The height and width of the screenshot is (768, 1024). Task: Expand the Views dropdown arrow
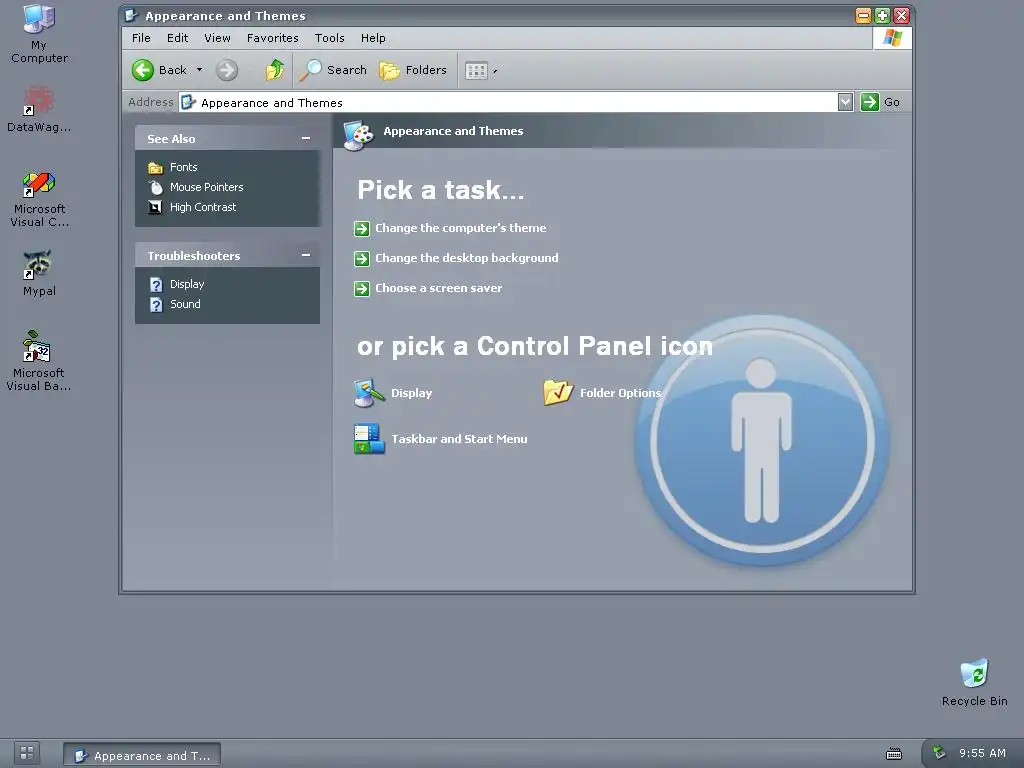pos(495,71)
